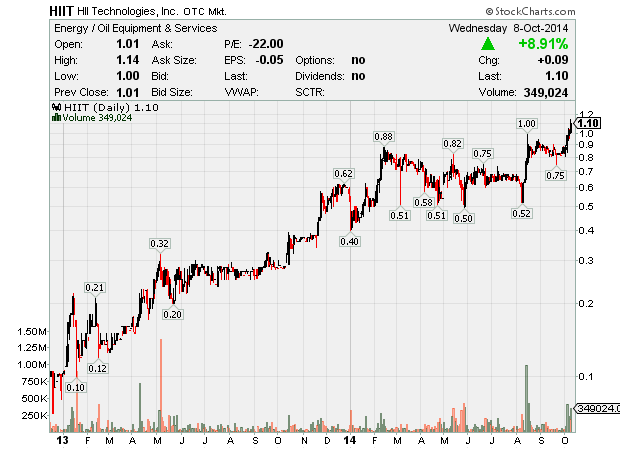Viewport: 620px width, 449px height.
Task: Click the 0.62 peak price label
Action: pos(343,174)
